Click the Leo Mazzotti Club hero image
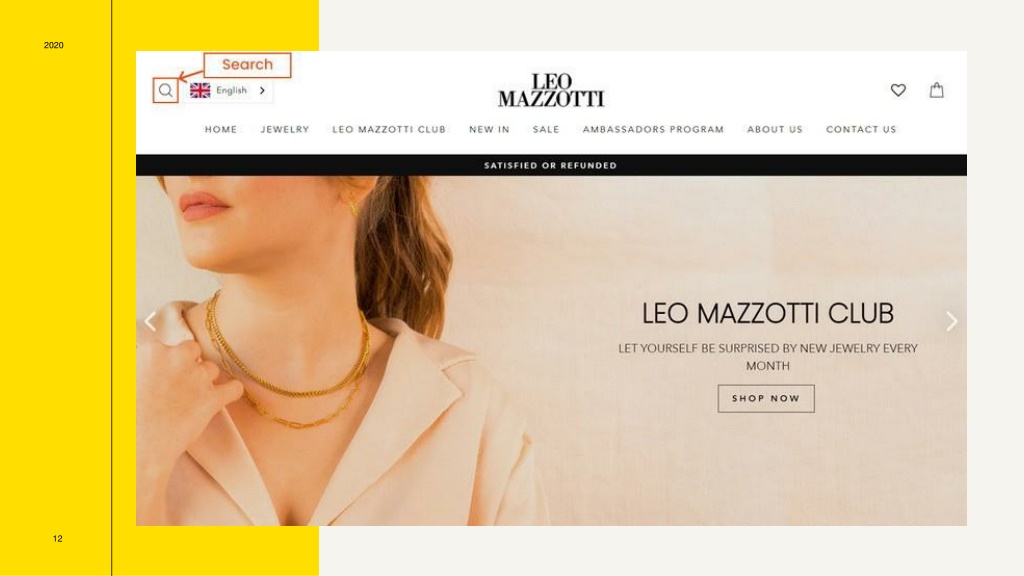The height and width of the screenshot is (576, 1024). 551,351
